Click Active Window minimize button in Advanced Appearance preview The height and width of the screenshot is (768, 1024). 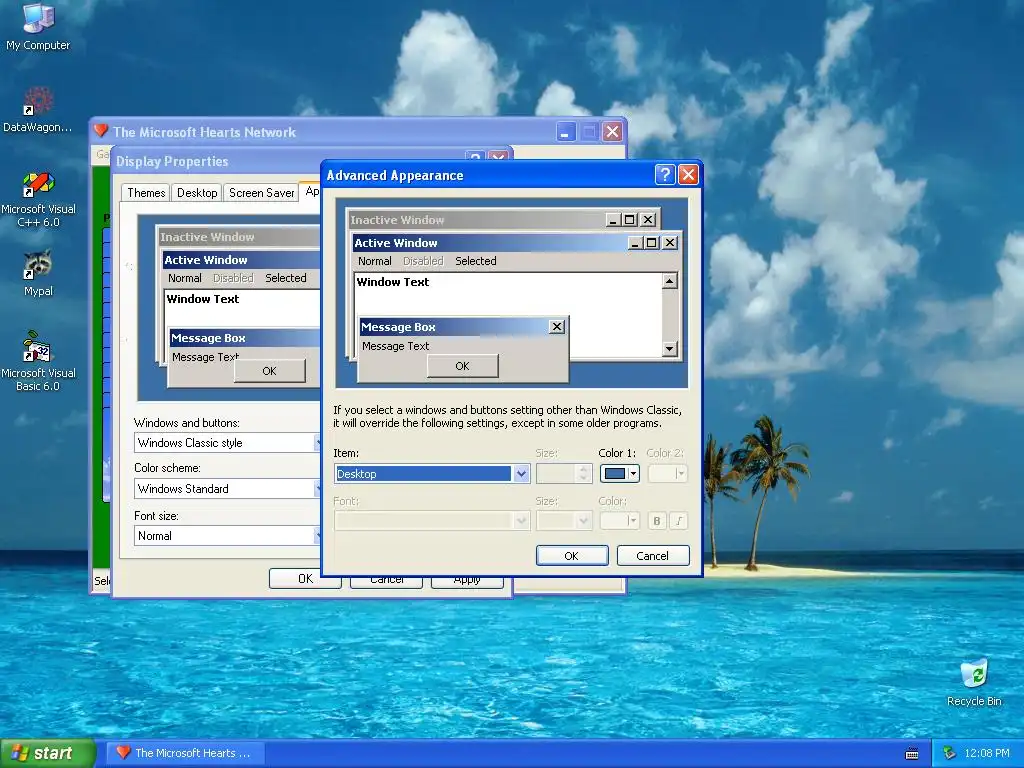635,243
